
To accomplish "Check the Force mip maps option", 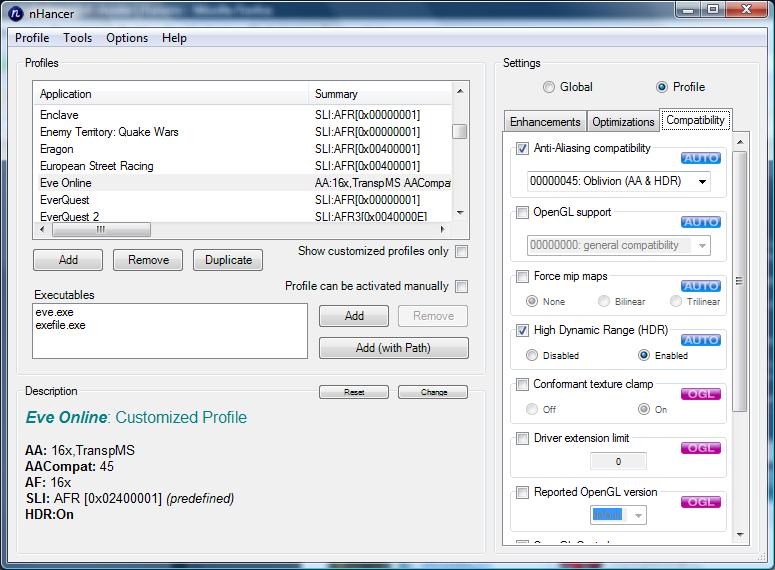I will point(522,276).
